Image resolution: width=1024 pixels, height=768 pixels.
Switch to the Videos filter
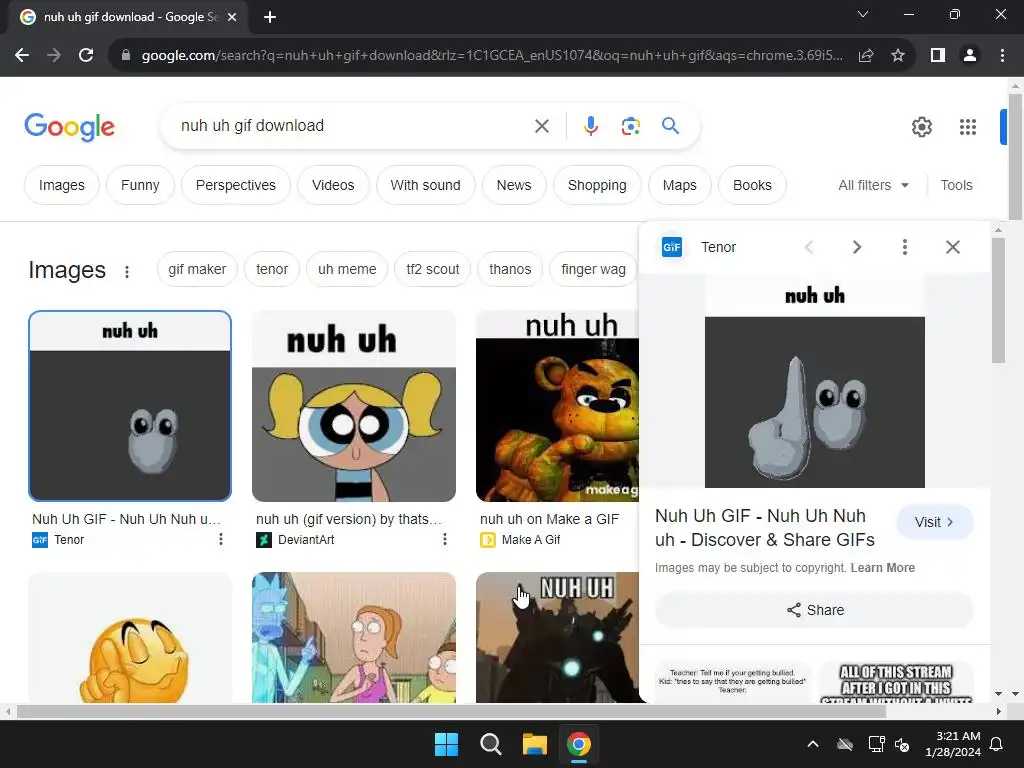[x=333, y=185]
